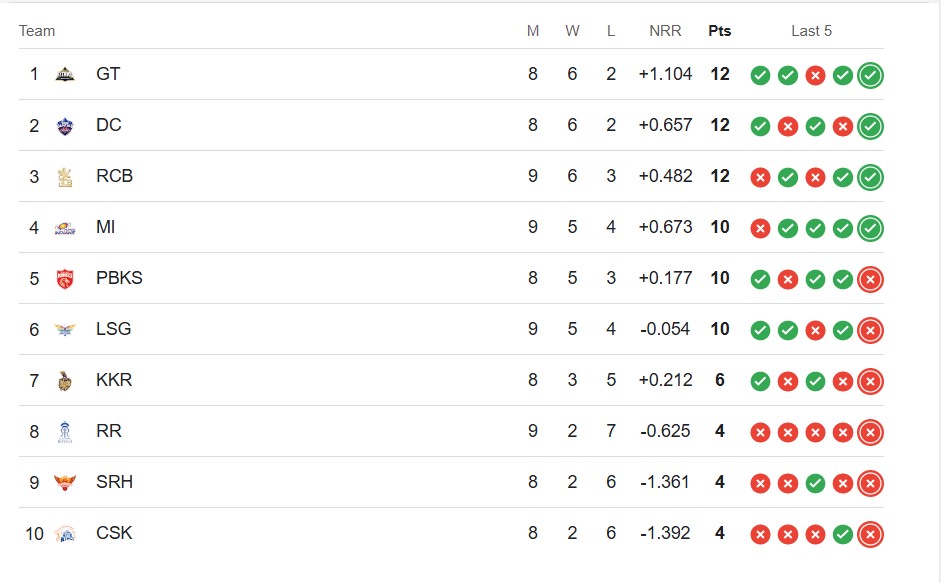The image size is (941, 583).
Task: Open the RR team name link
Action: [109, 431]
